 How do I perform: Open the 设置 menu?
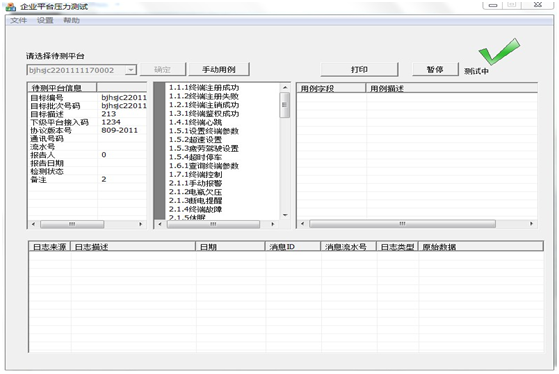(45, 20)
